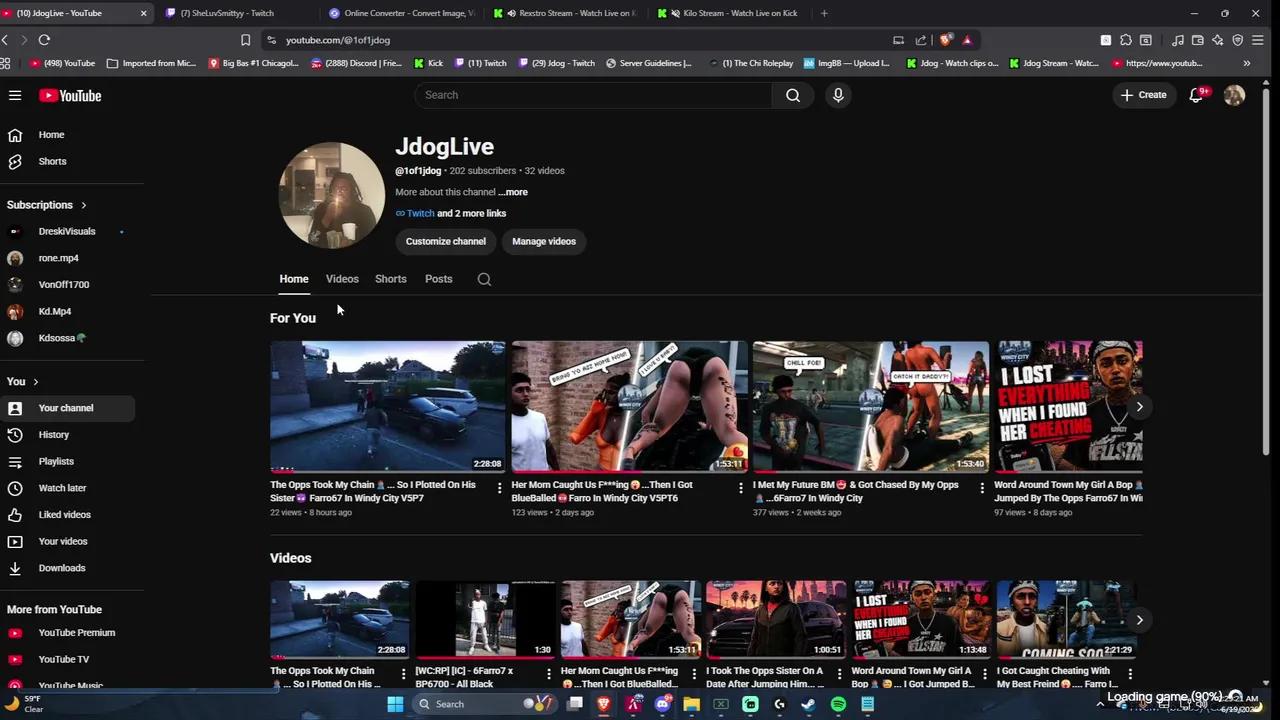The height and width of the screenshot is (720, 1280).
Task: Open options for 'Her Mom Caught Us' For You video
Action: (741, 488)
